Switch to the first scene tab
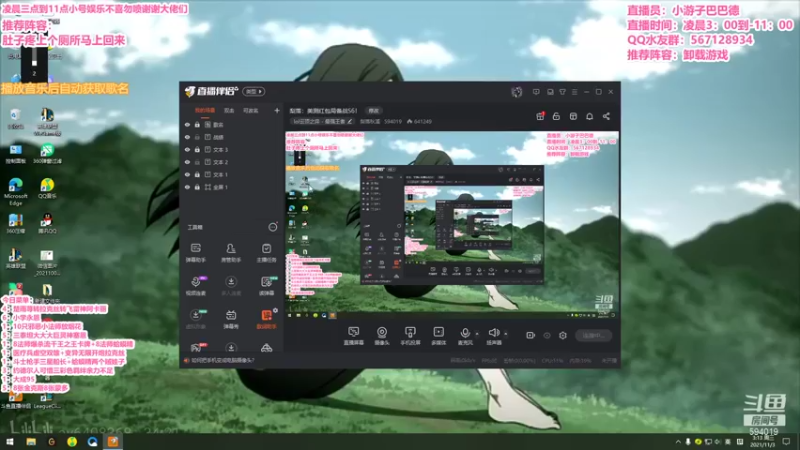This screenshot has height=450, width=800. click(205, 110)
